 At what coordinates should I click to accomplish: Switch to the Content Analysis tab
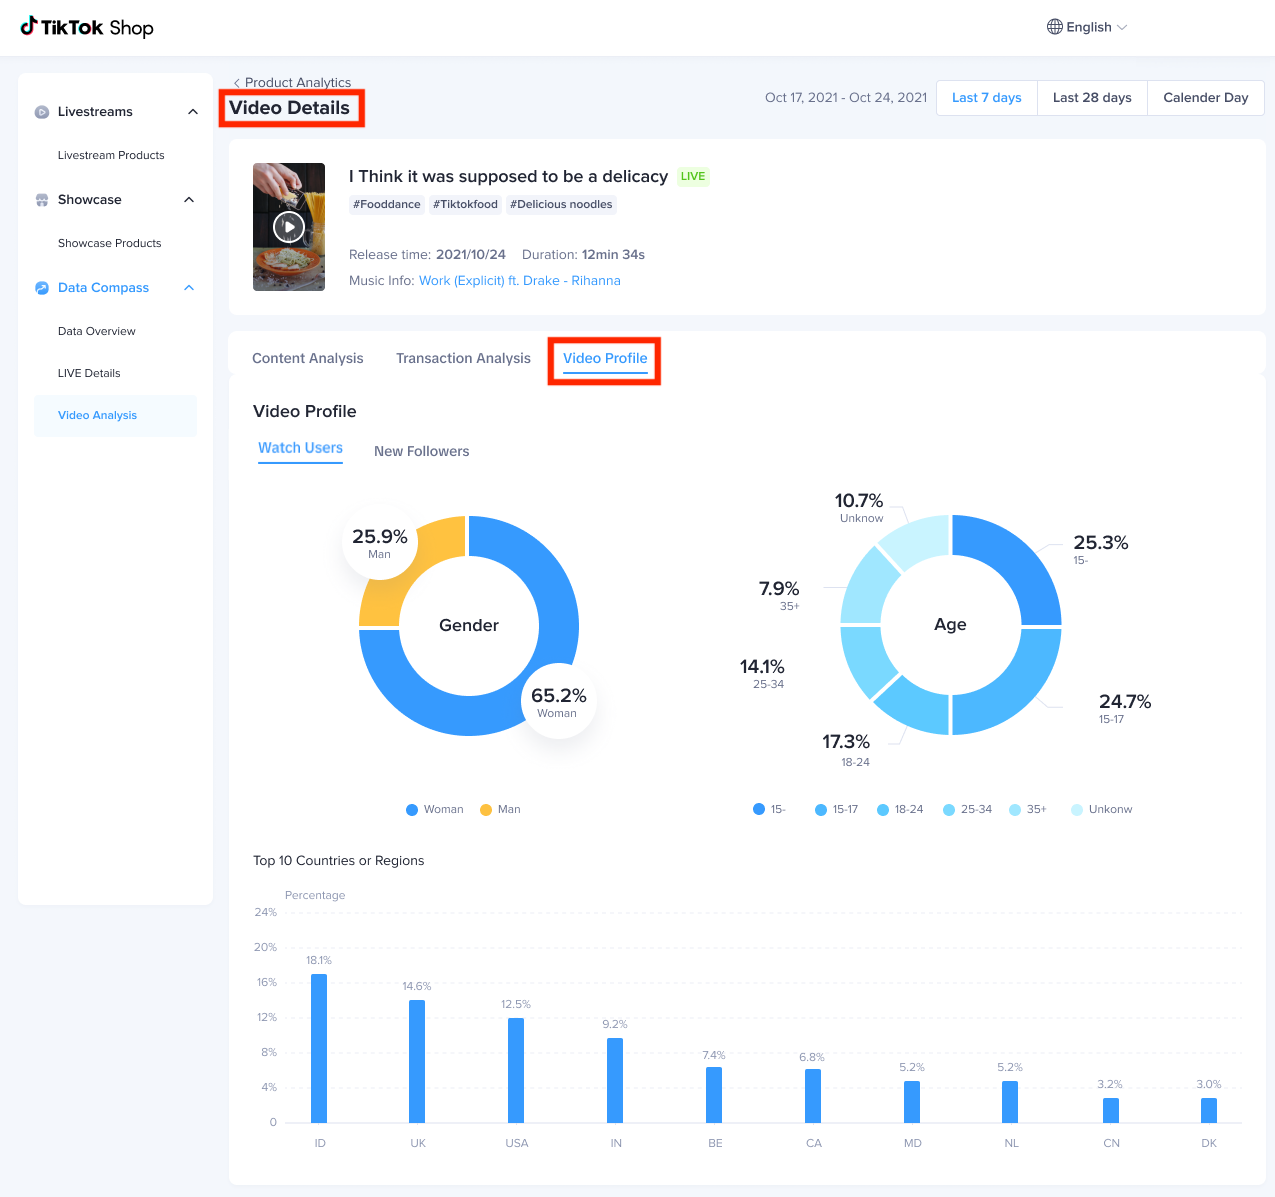pos(307,358)
